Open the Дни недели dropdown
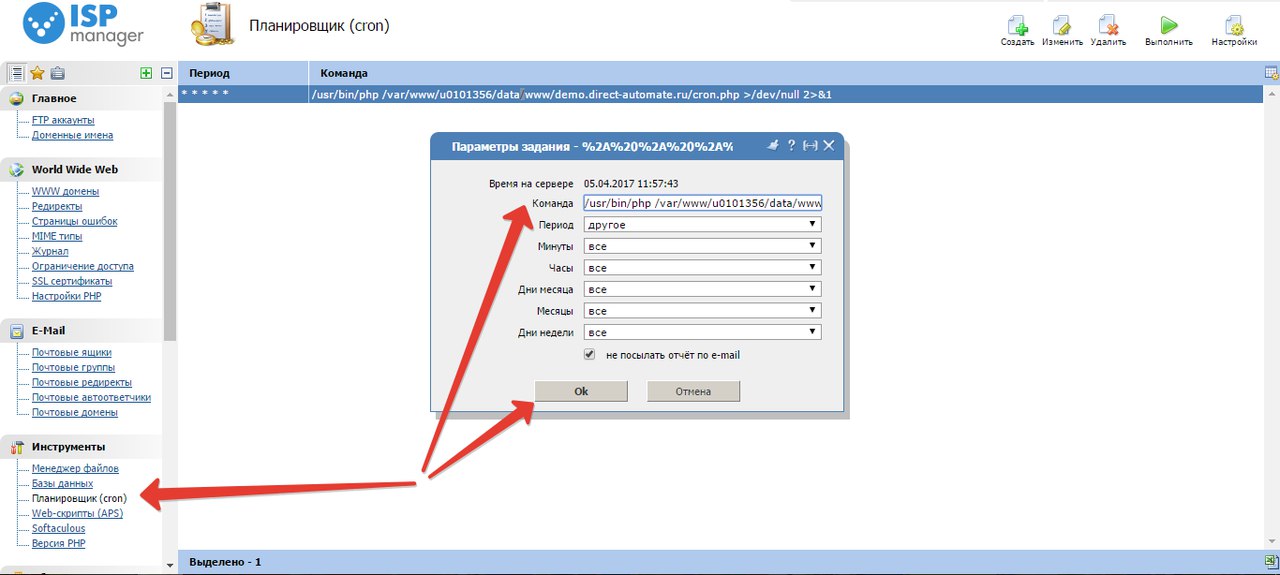The image size is (1280, 575). pyautogui.click(x=703, y=332)
